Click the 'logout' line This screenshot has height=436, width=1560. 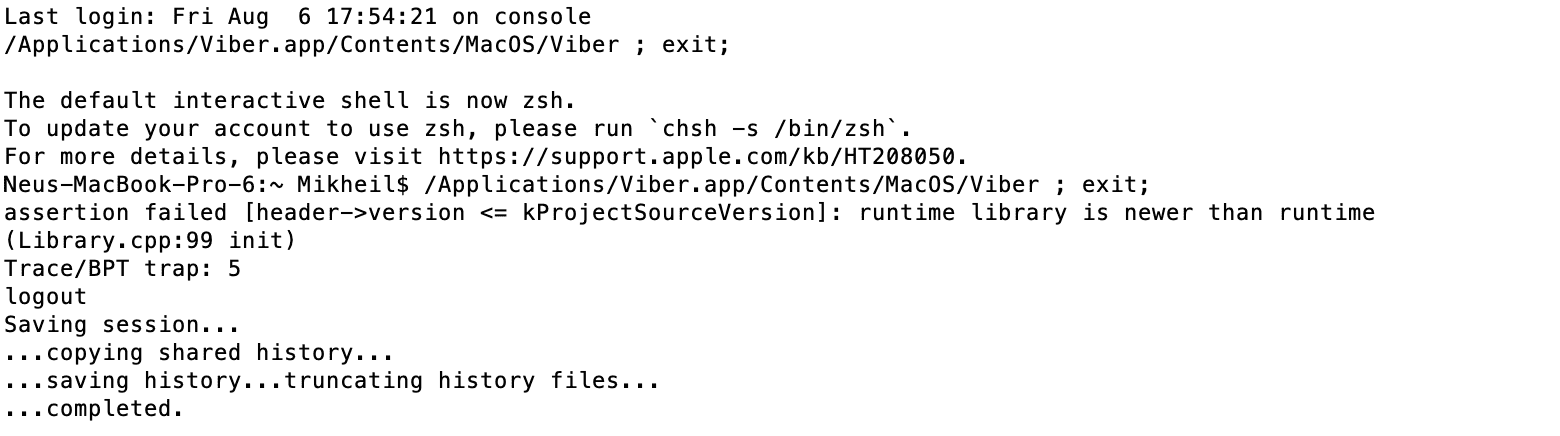pos(46,297)
